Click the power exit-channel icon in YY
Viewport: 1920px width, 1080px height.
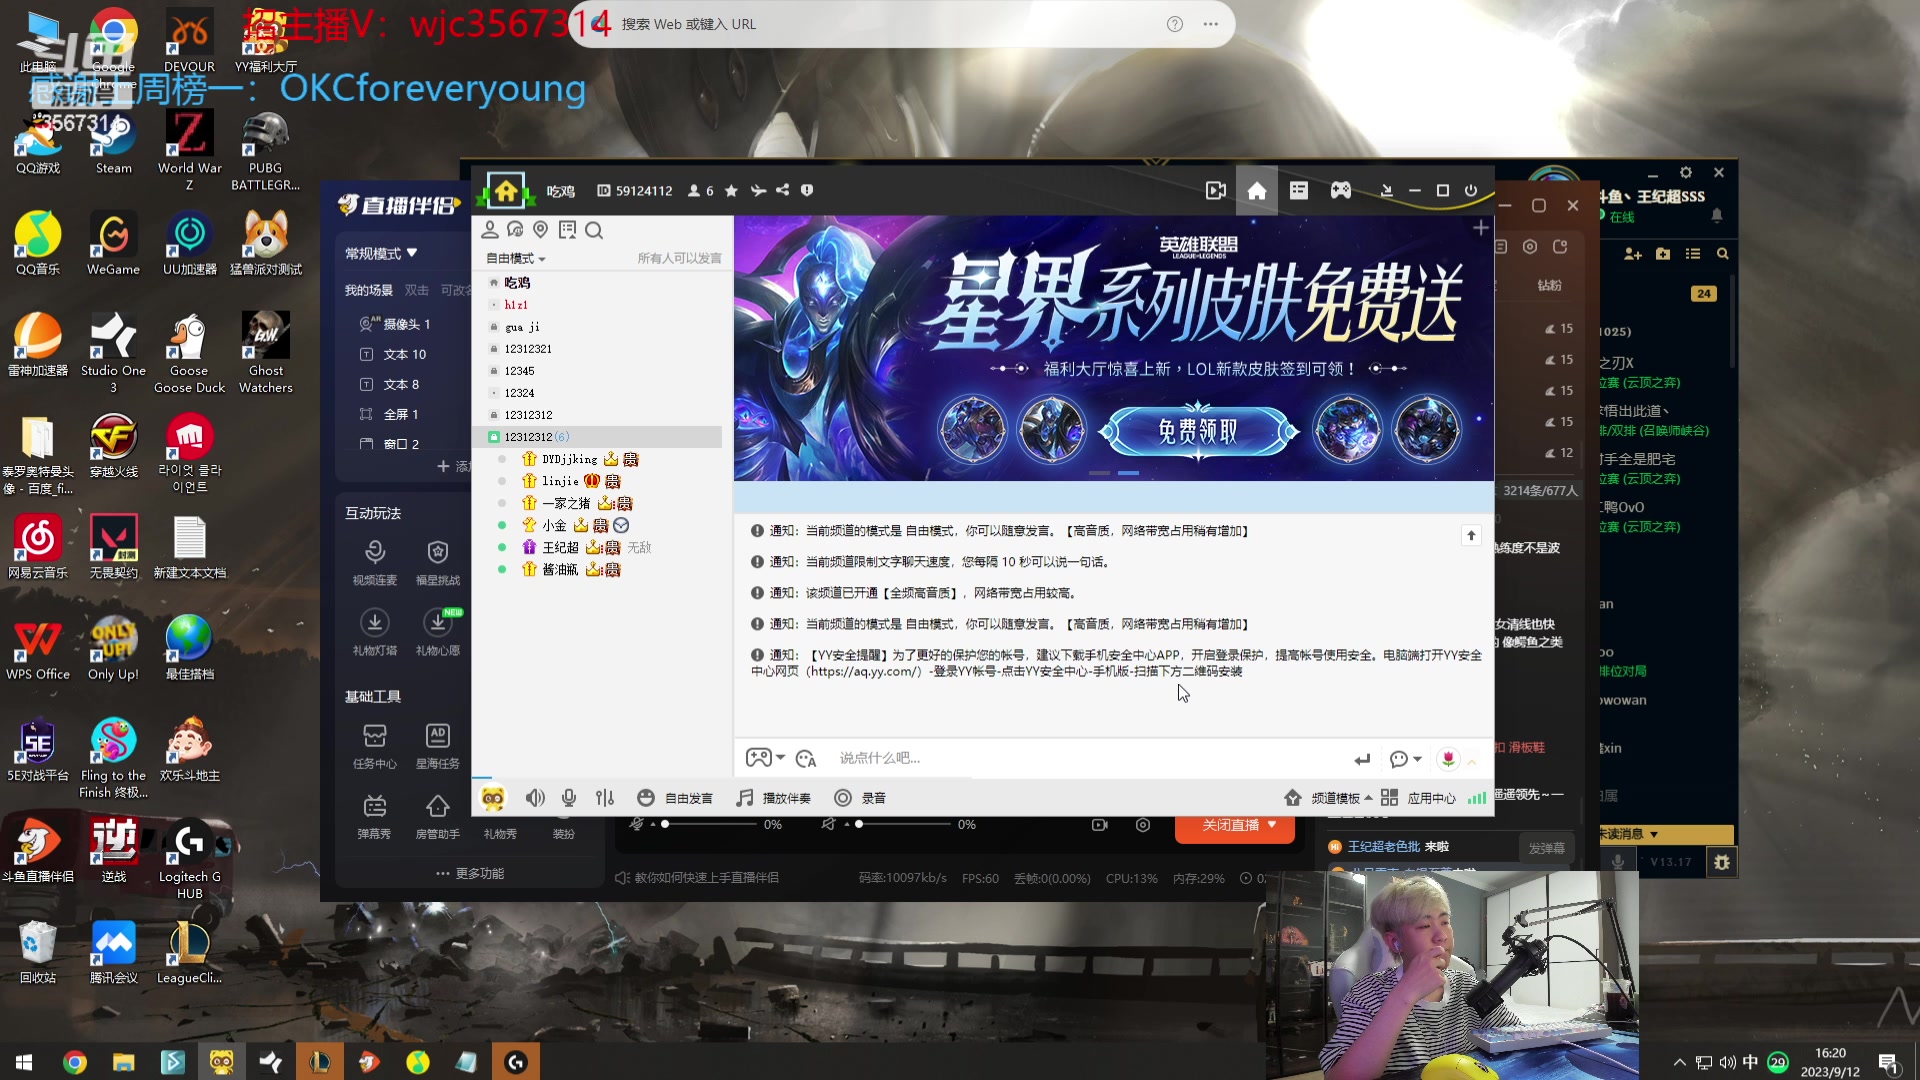coord(1471,190)
